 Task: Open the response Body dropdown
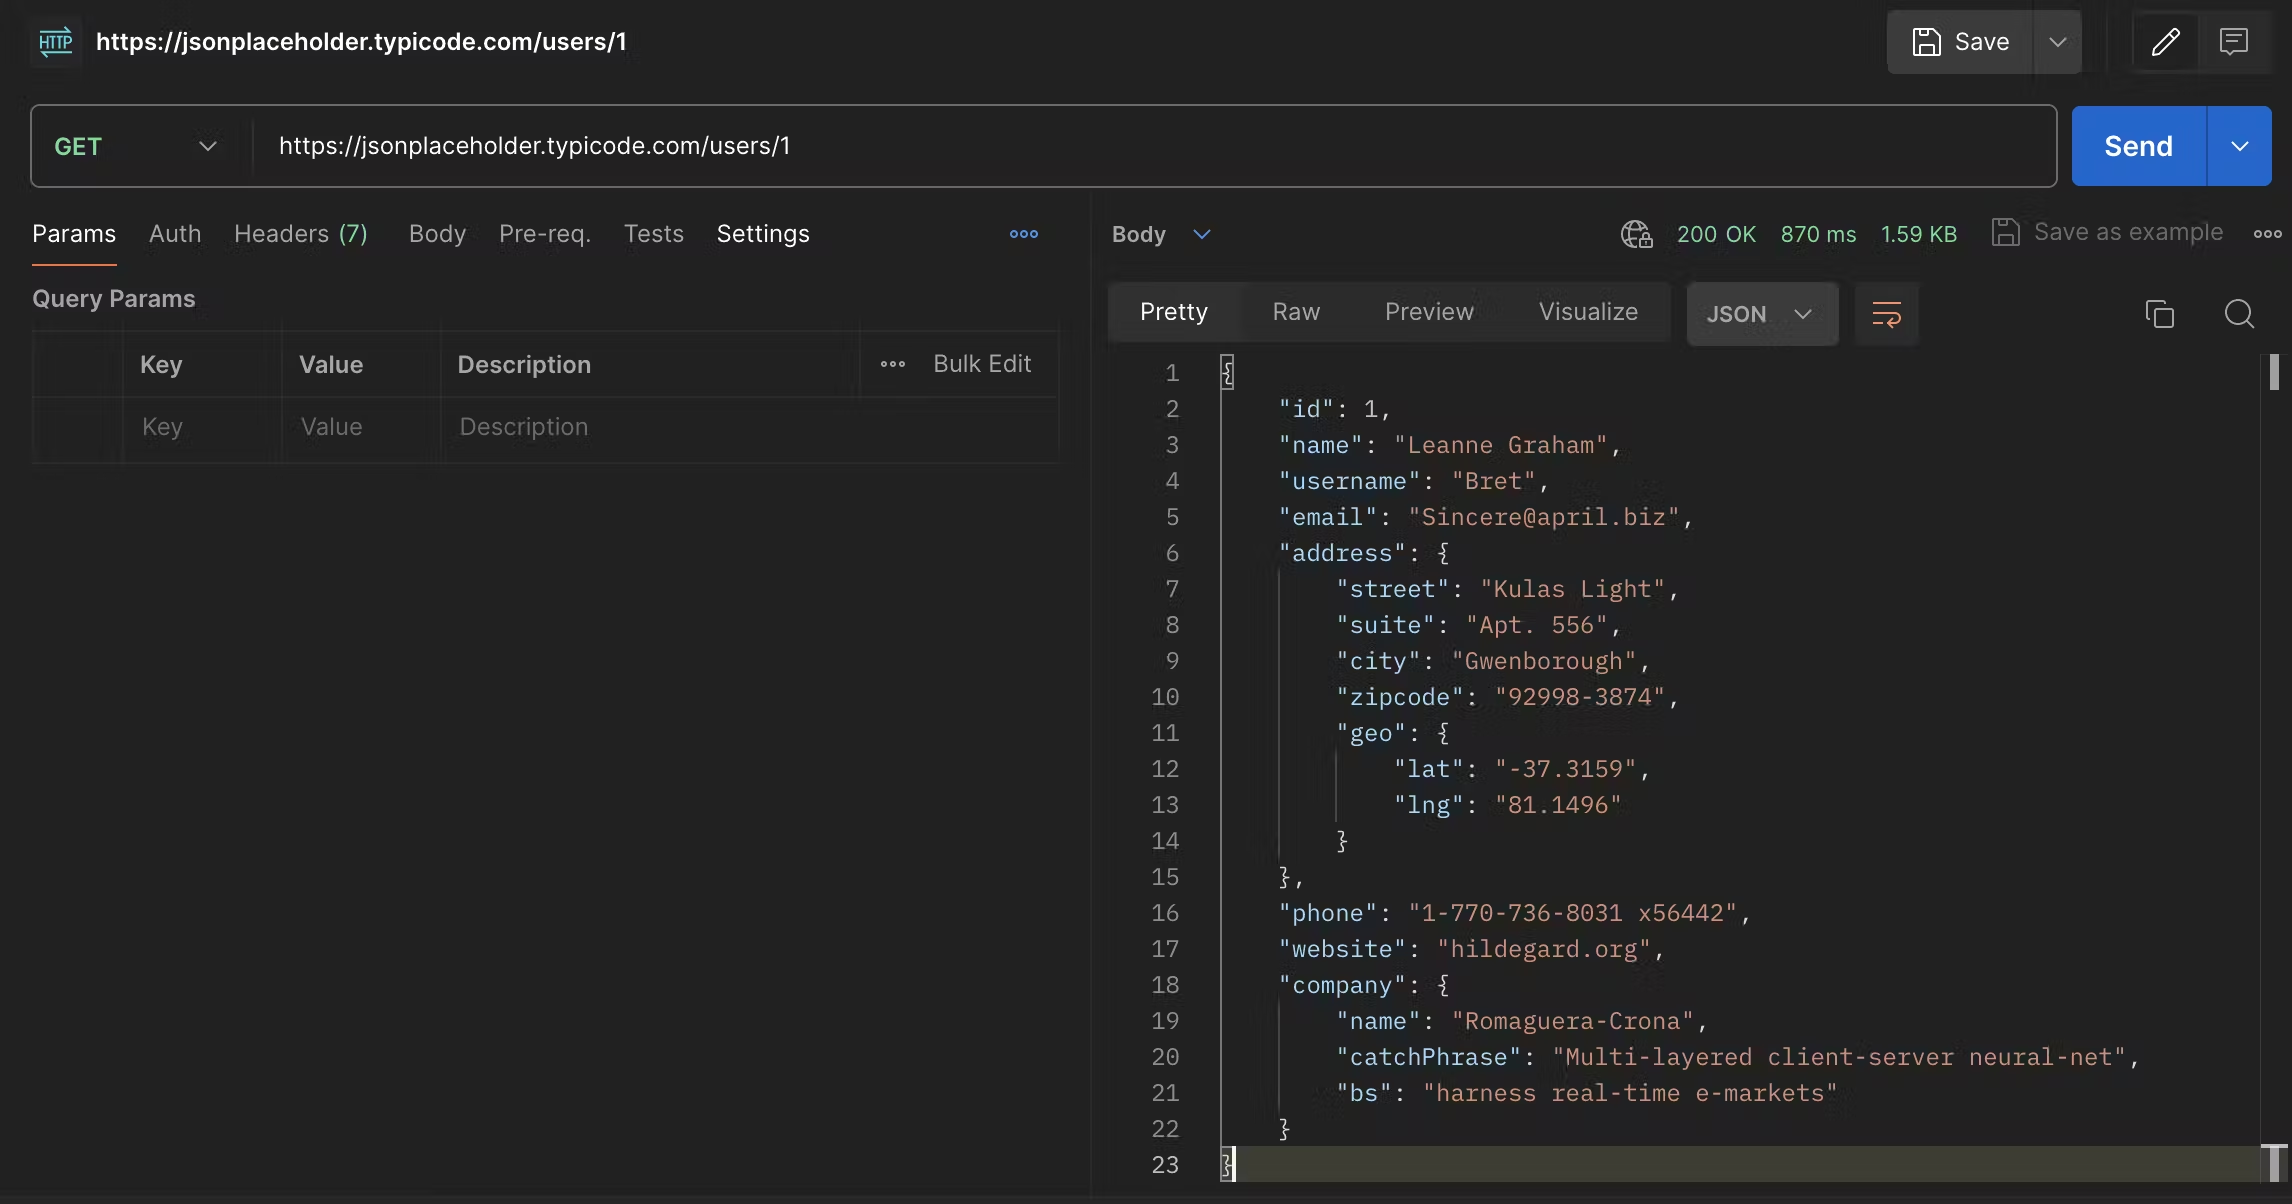pyautogui.click(x=1161, y=234)
